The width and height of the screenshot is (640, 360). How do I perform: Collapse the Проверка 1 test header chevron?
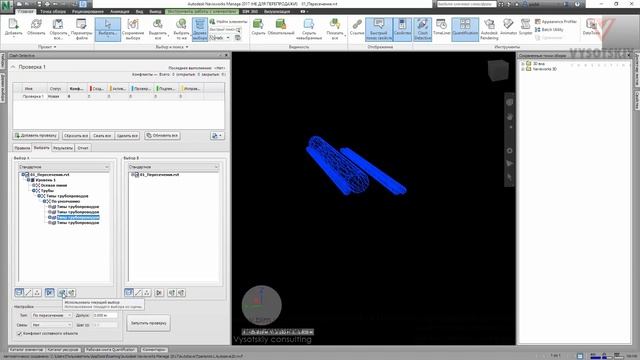pos(13,67)
